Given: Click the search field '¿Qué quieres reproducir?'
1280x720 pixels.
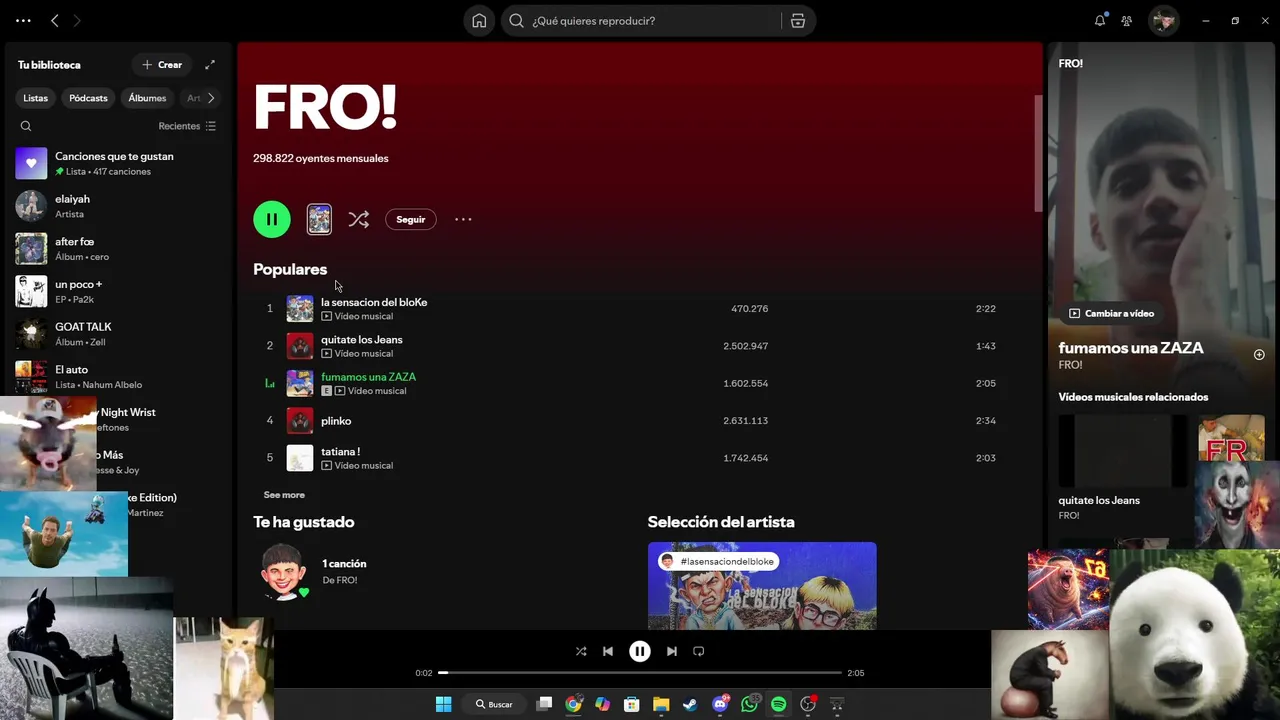Looking at the screenshot, I should click(640, 20).
